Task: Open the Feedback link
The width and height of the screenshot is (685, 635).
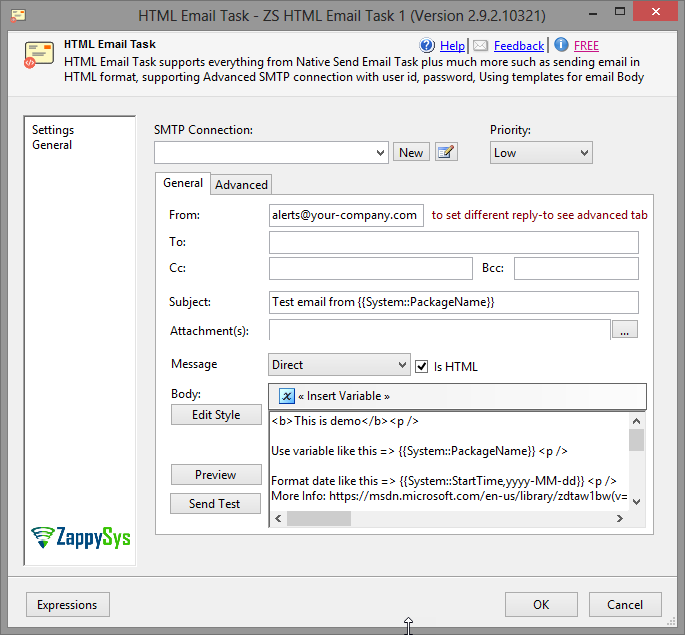Action: point(519,45)
